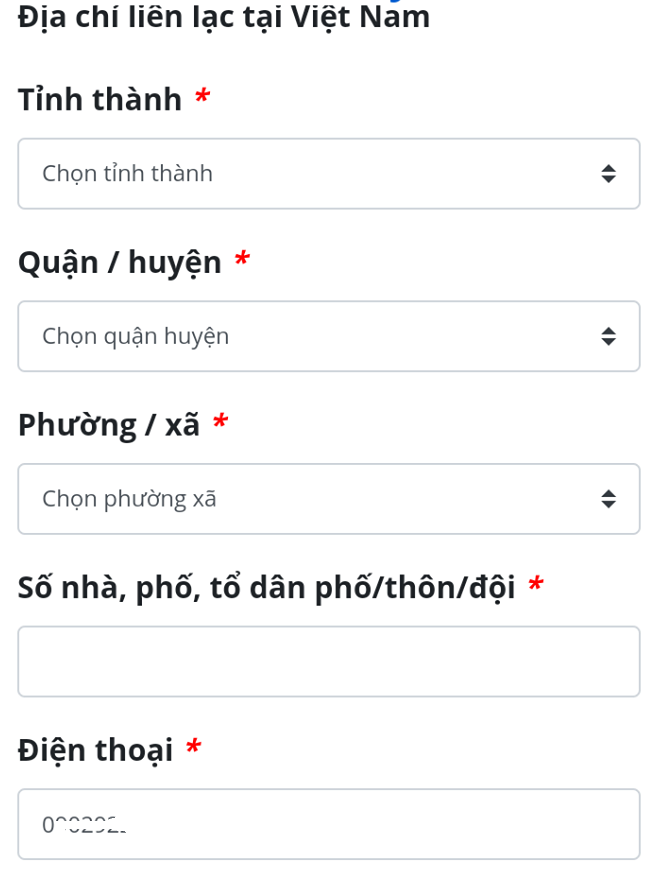This screenshot has height=879, width=669.
Task: Click the 'Tỉnh thành' field label
Action: coord(100,100)
